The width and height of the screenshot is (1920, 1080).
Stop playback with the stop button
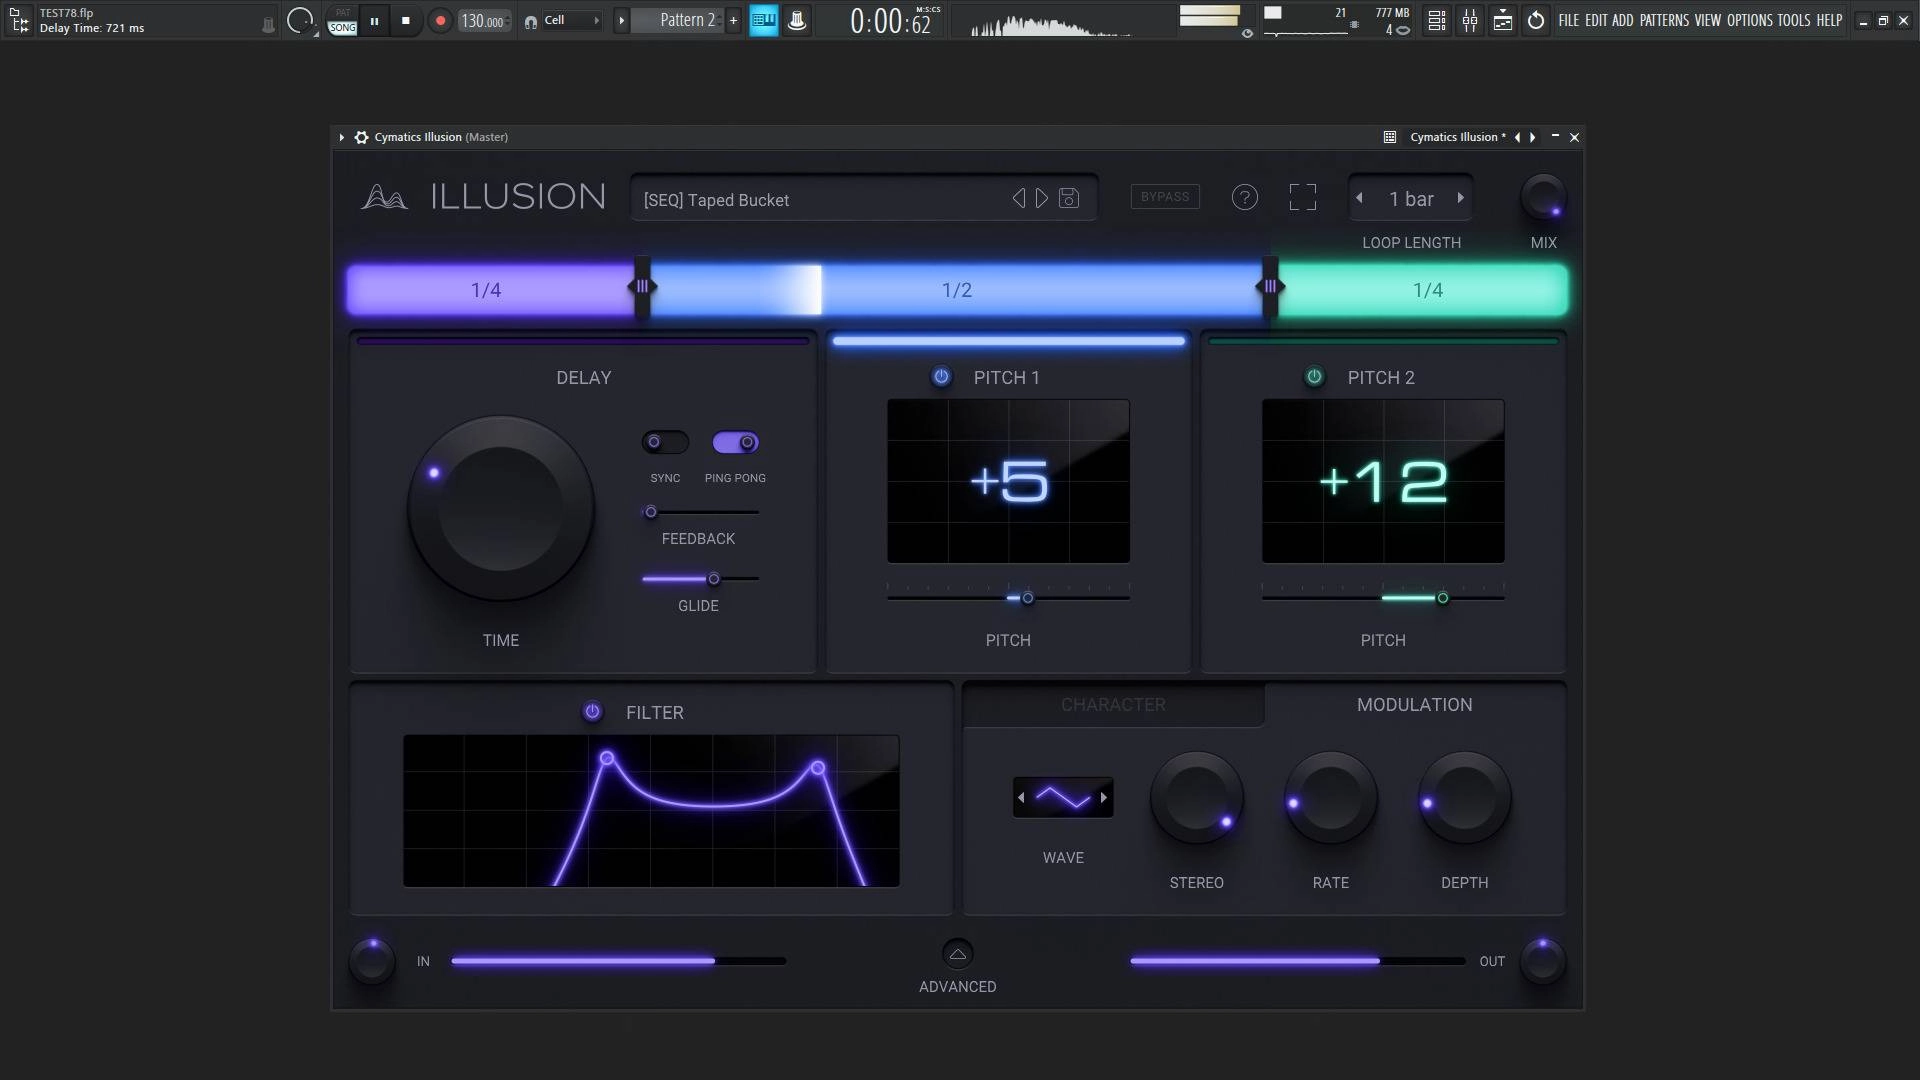(405, 20)
